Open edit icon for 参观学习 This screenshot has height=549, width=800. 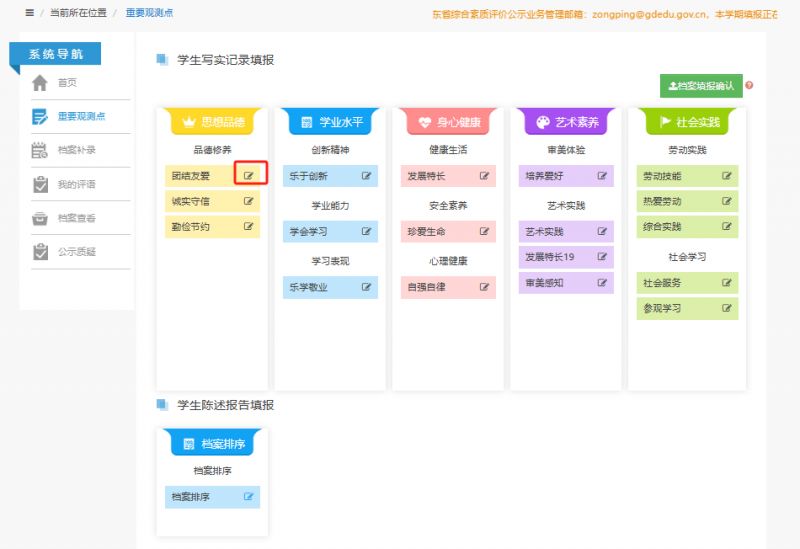point(727,308)
